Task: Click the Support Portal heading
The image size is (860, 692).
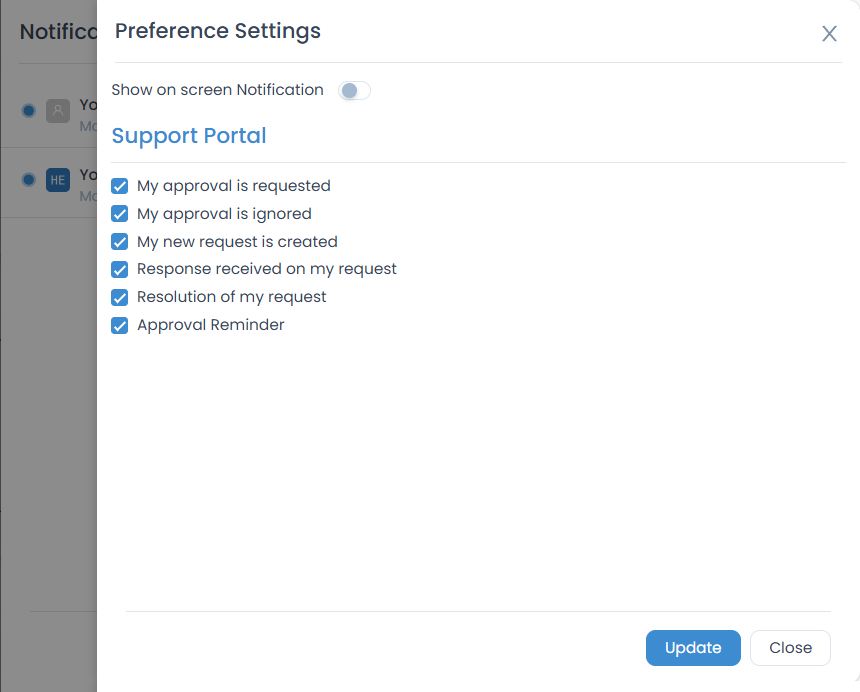Action: [188, 135]
